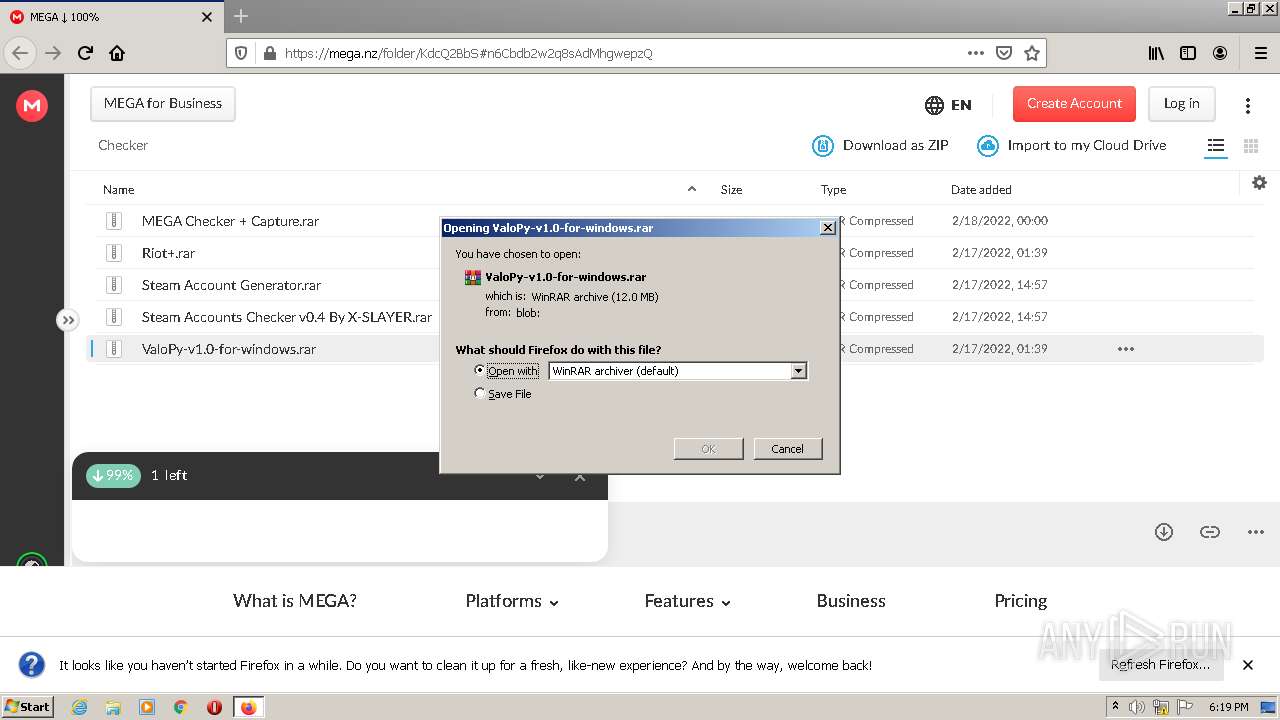Go back with the browser back arrow

point(20,53)
